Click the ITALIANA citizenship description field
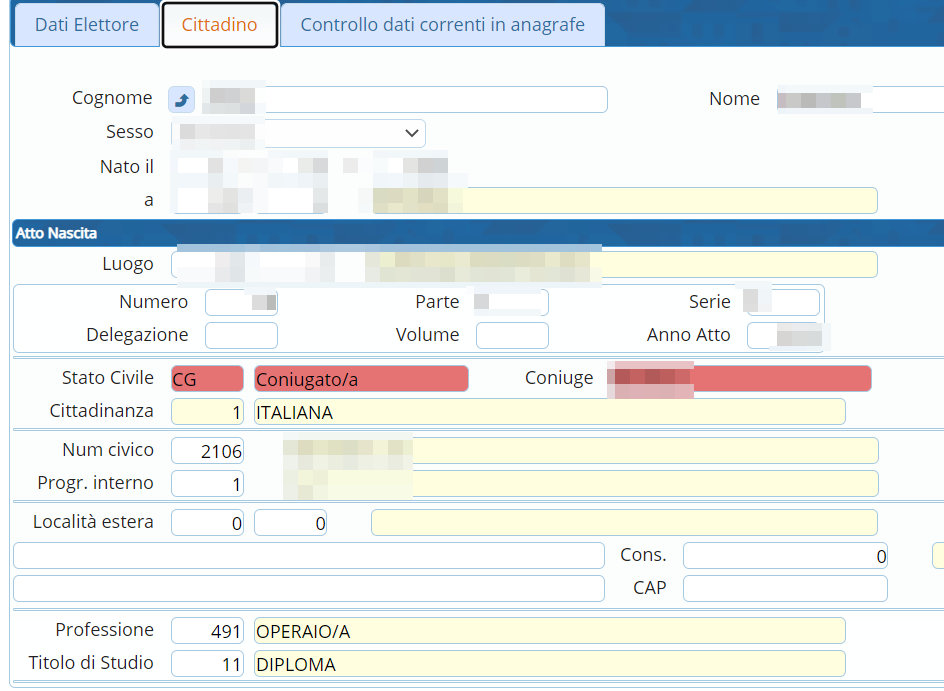The width and height of the screenshot is (944, 691). coord(550,412)
